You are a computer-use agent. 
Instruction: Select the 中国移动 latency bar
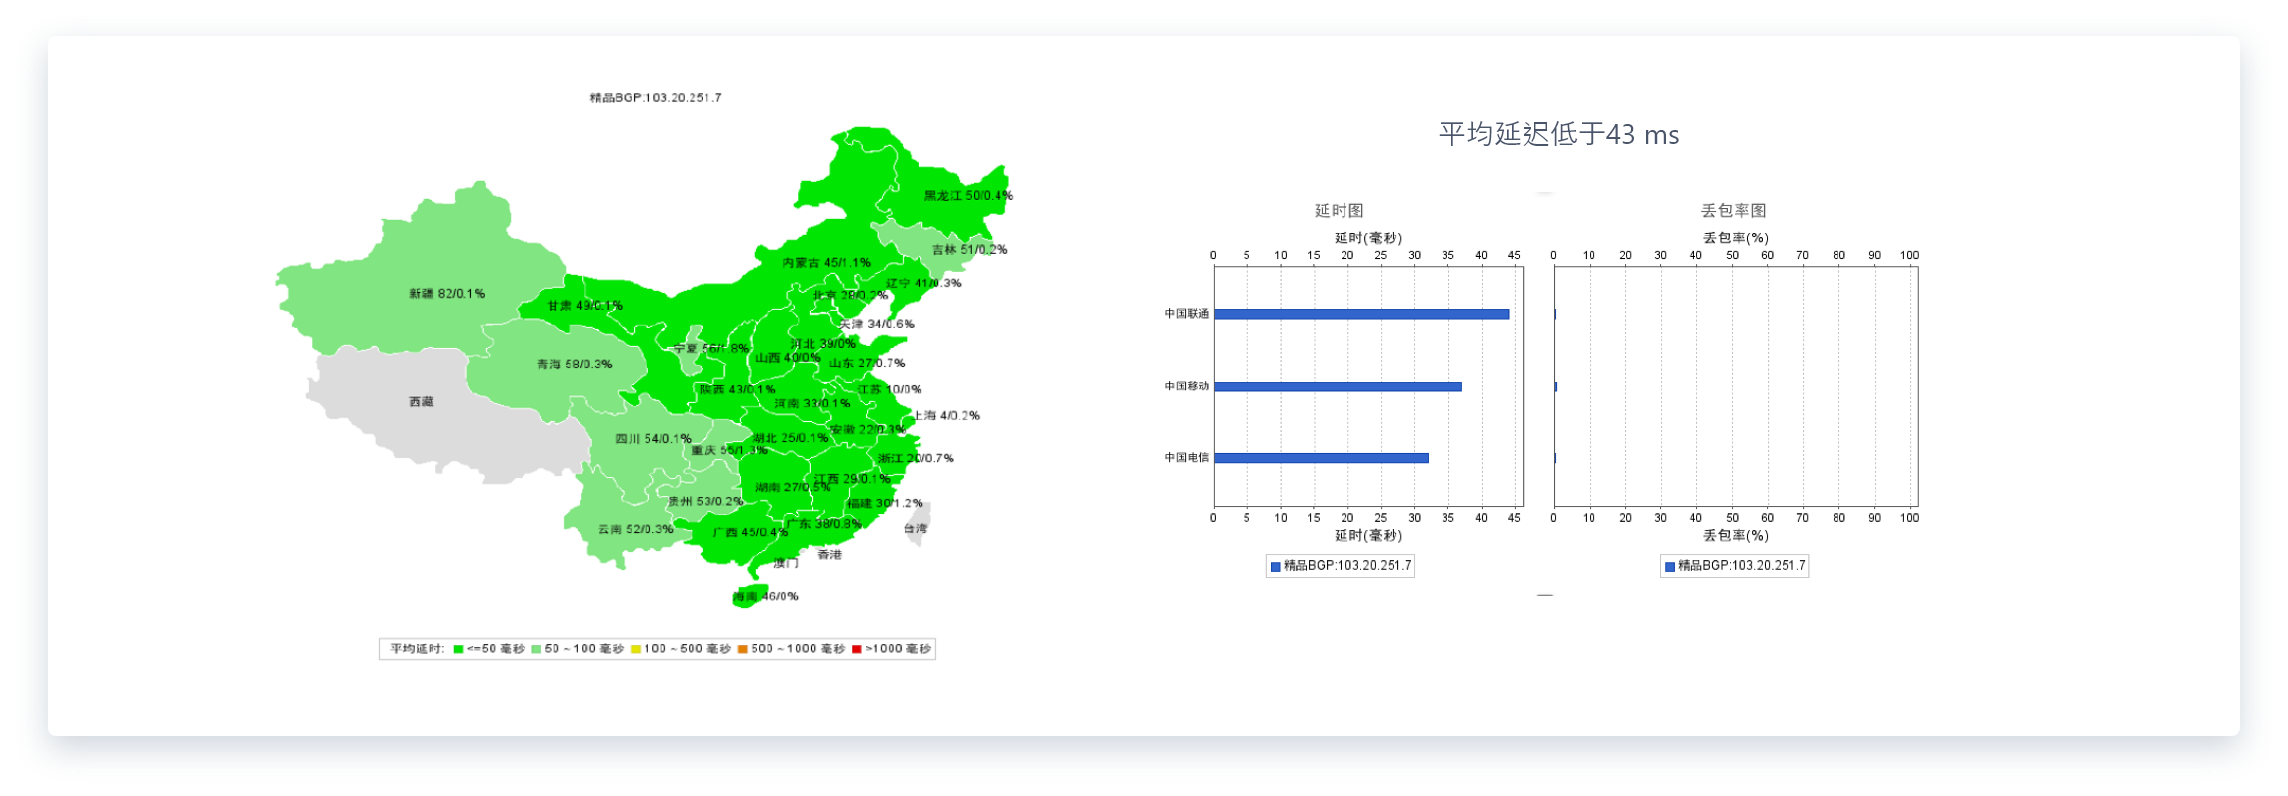pyautogui.click(x=1337, y=387)
